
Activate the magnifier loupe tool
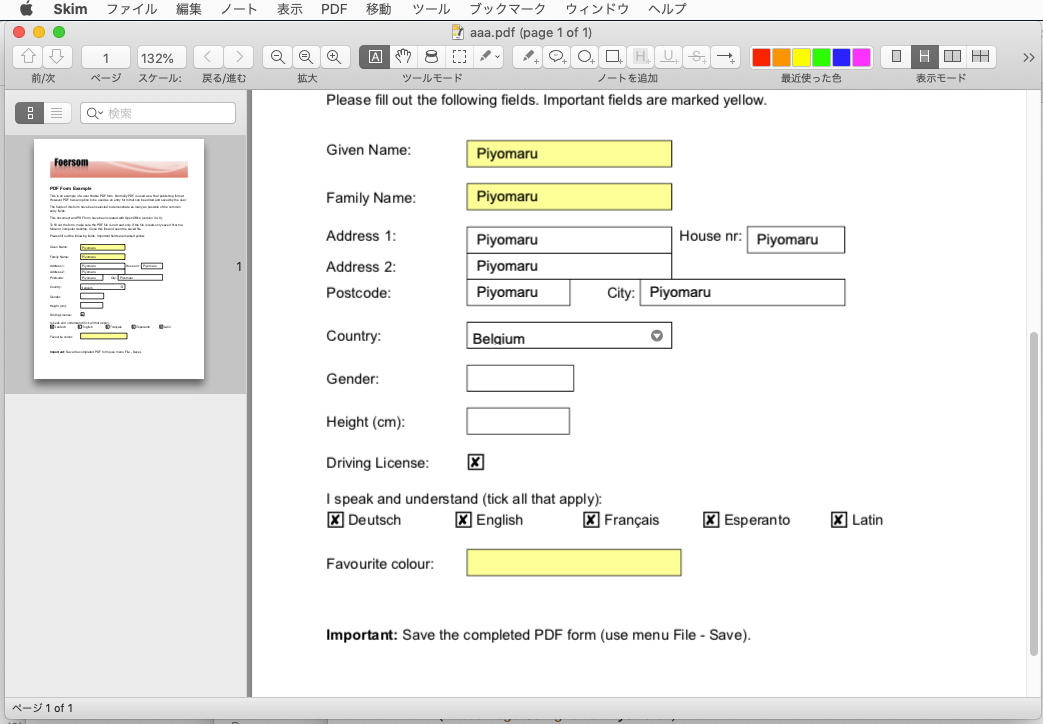pyautogui.click(x=430, y=57)
